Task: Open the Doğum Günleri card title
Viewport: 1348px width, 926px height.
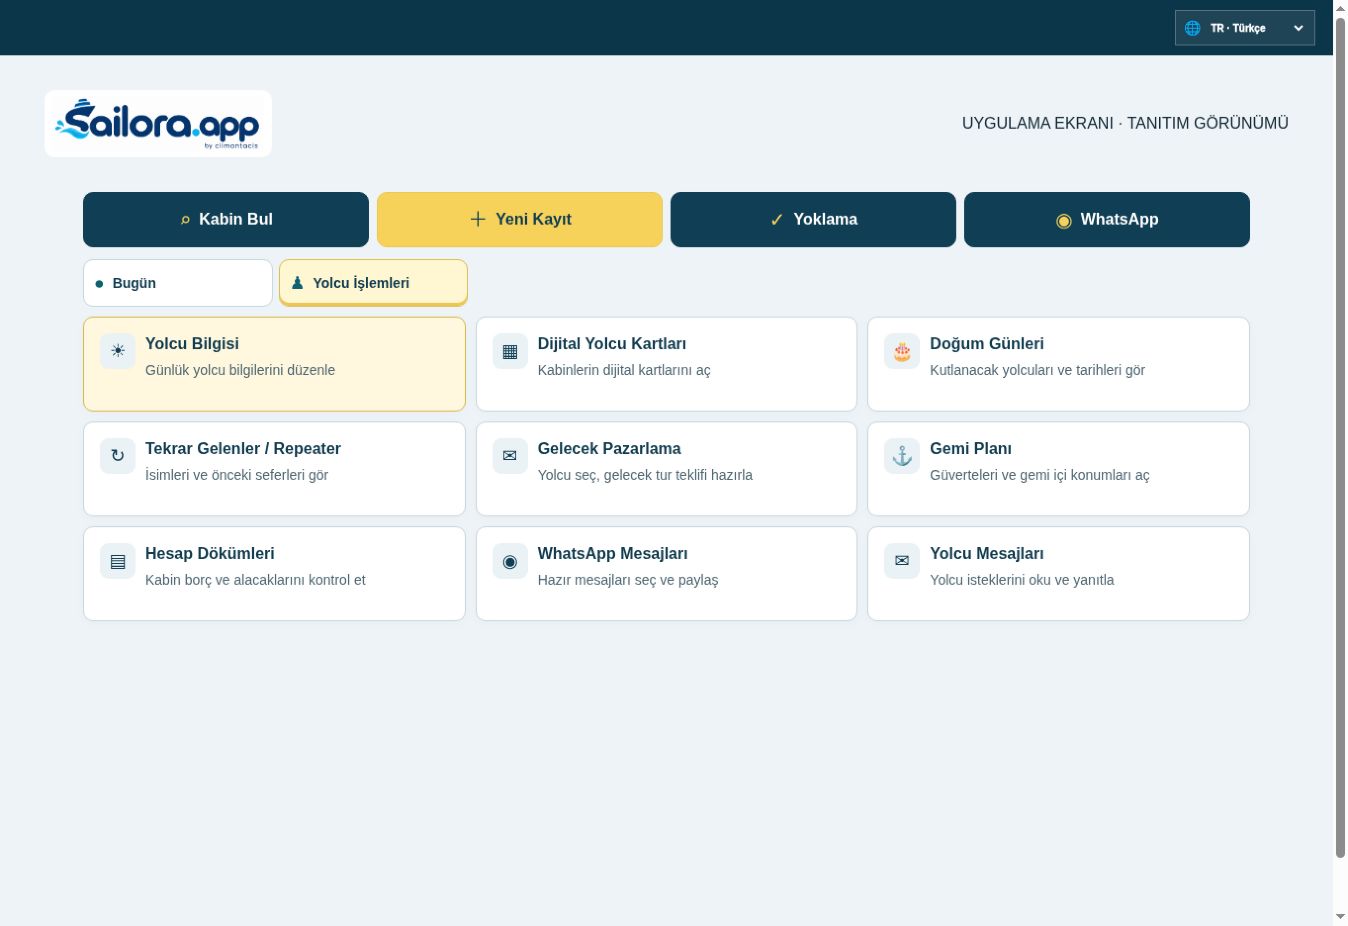Action: [x=987, y=343]
